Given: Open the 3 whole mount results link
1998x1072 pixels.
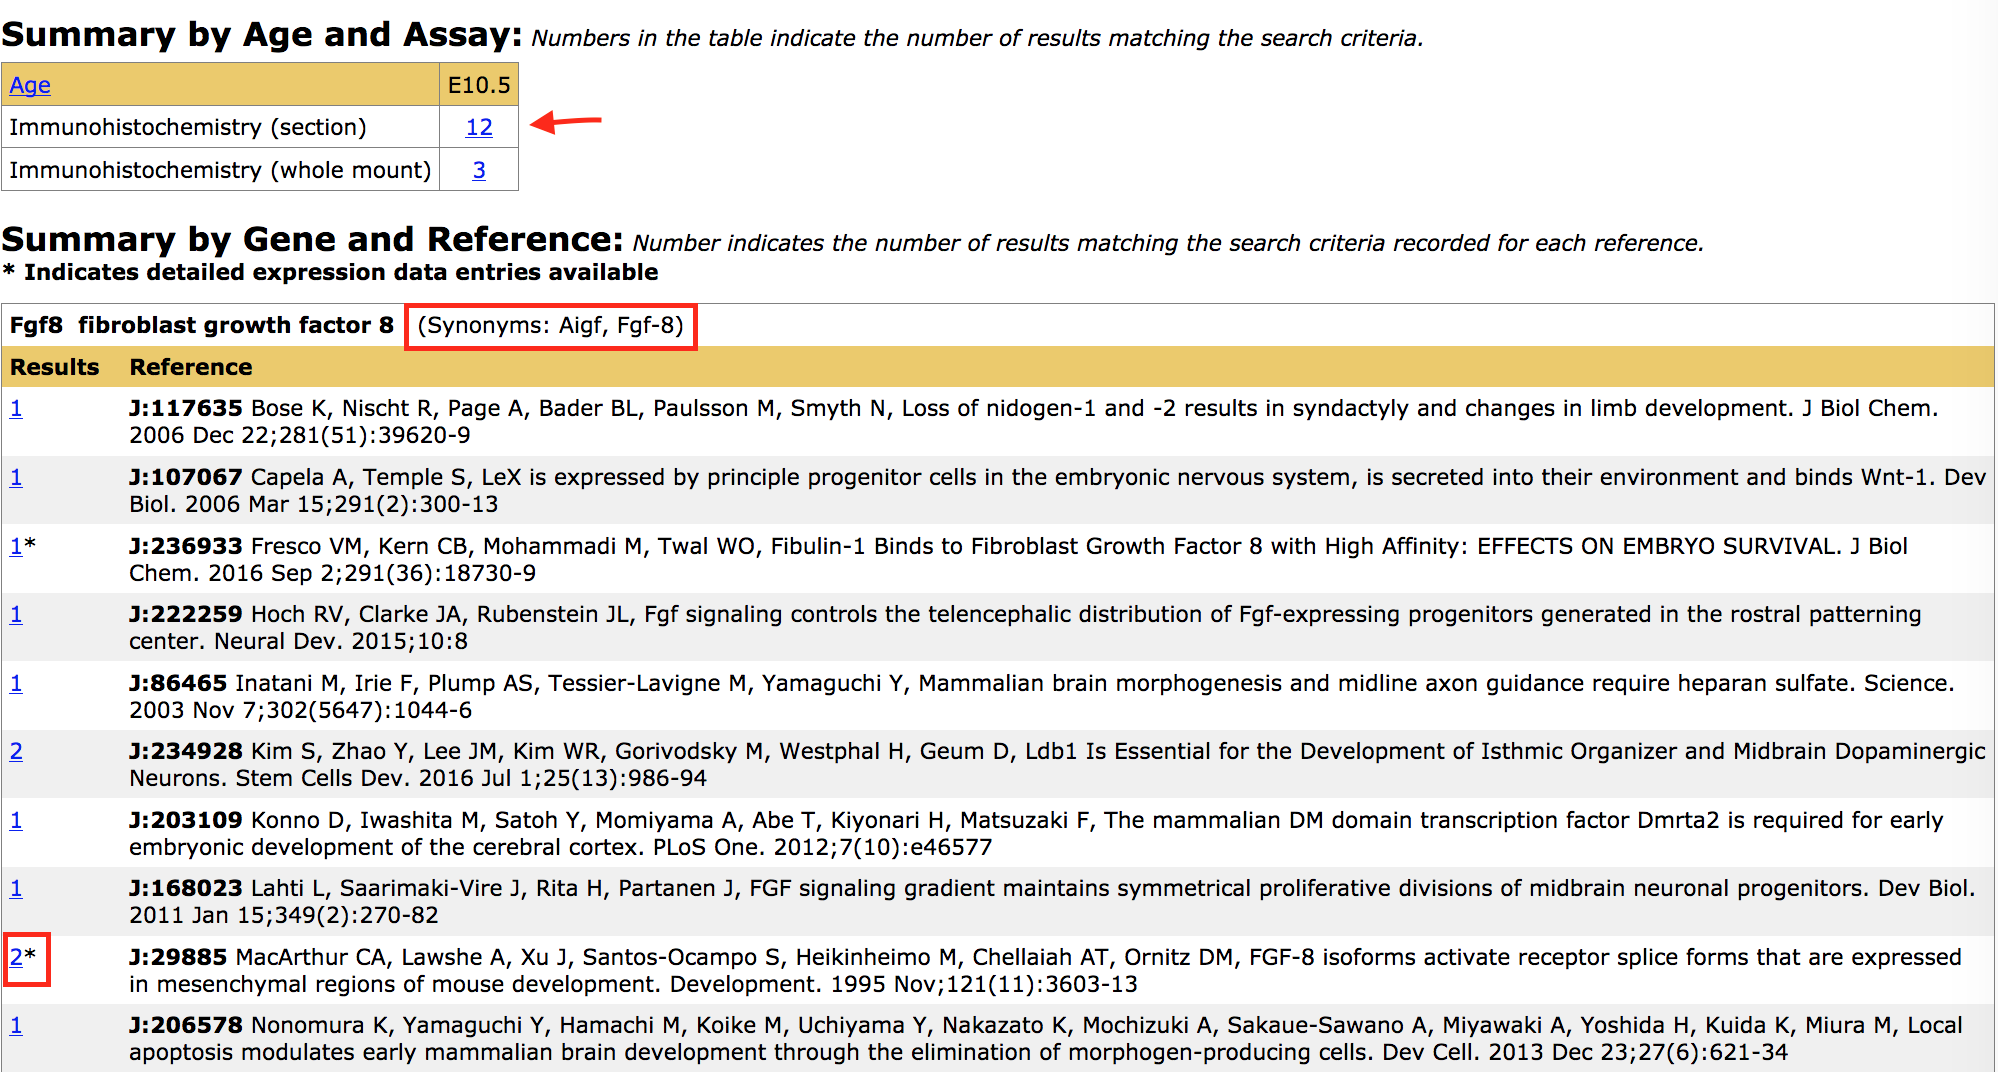Looking at the screenshot, I should pyautogui.click(x=479, y=170).
